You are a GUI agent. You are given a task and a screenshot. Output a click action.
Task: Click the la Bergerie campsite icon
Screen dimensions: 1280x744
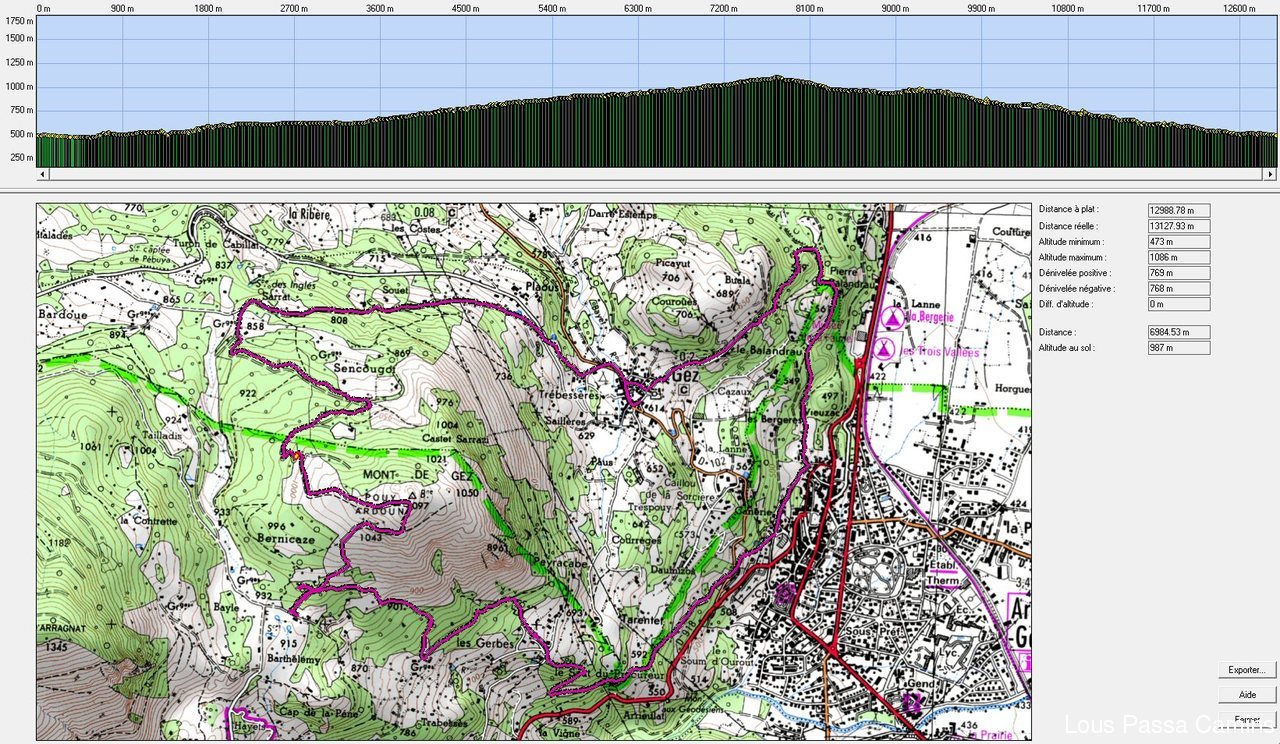click(891, 319)
